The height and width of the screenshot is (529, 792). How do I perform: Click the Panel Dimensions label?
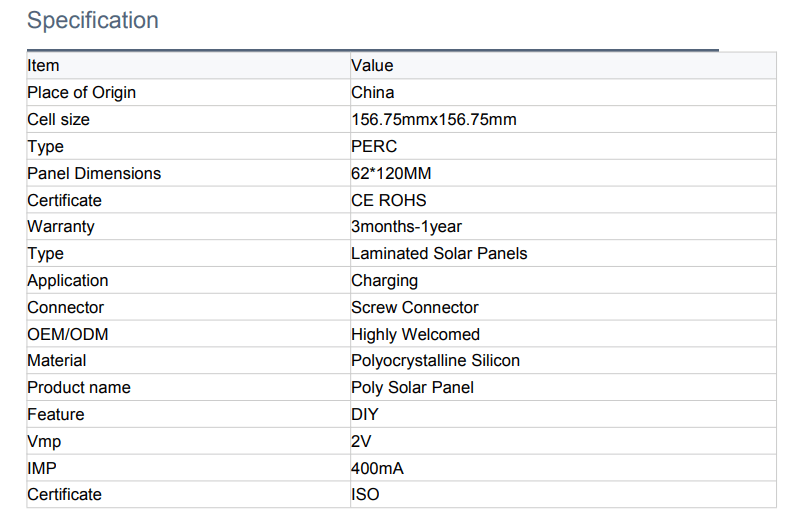94,173
